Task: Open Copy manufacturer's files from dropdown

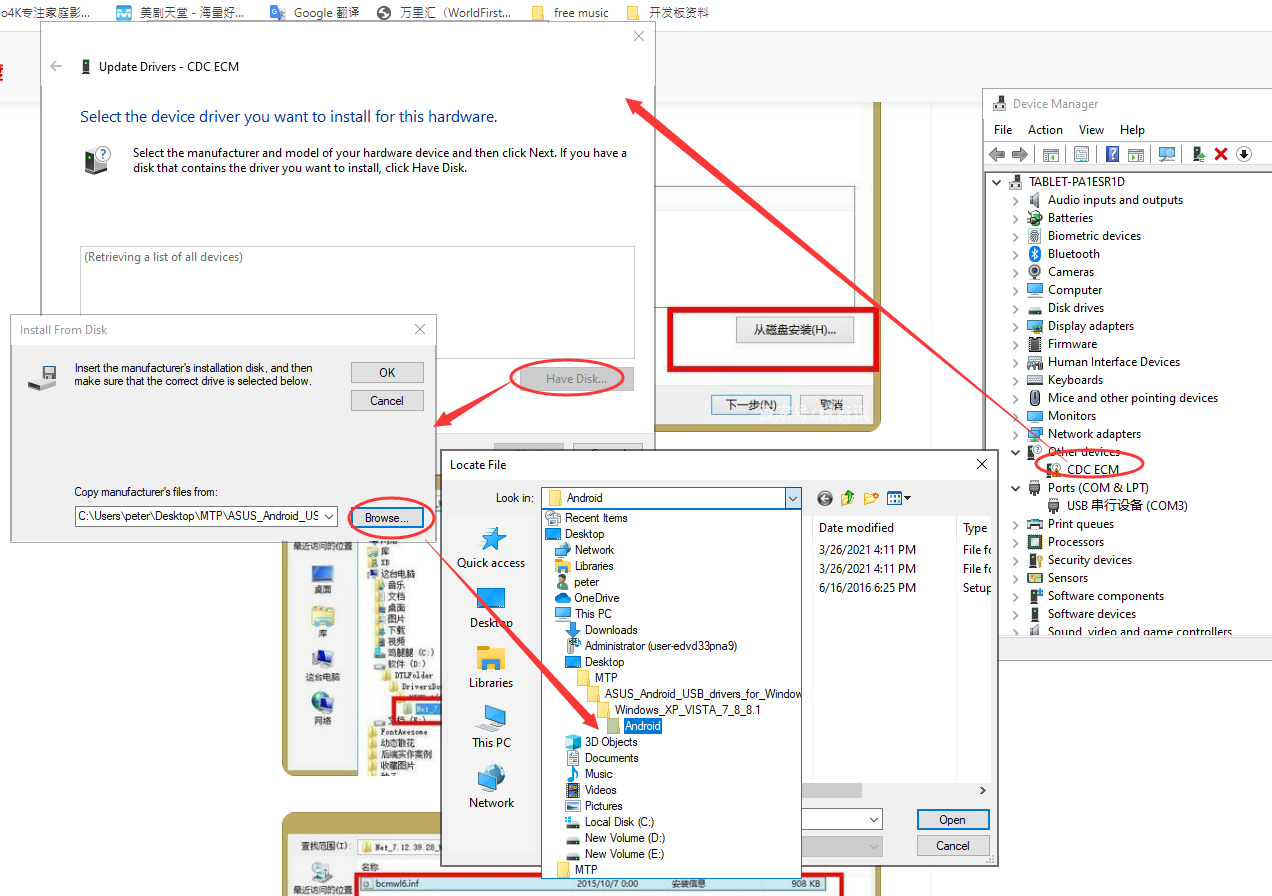Action: [x=329, y=517]
